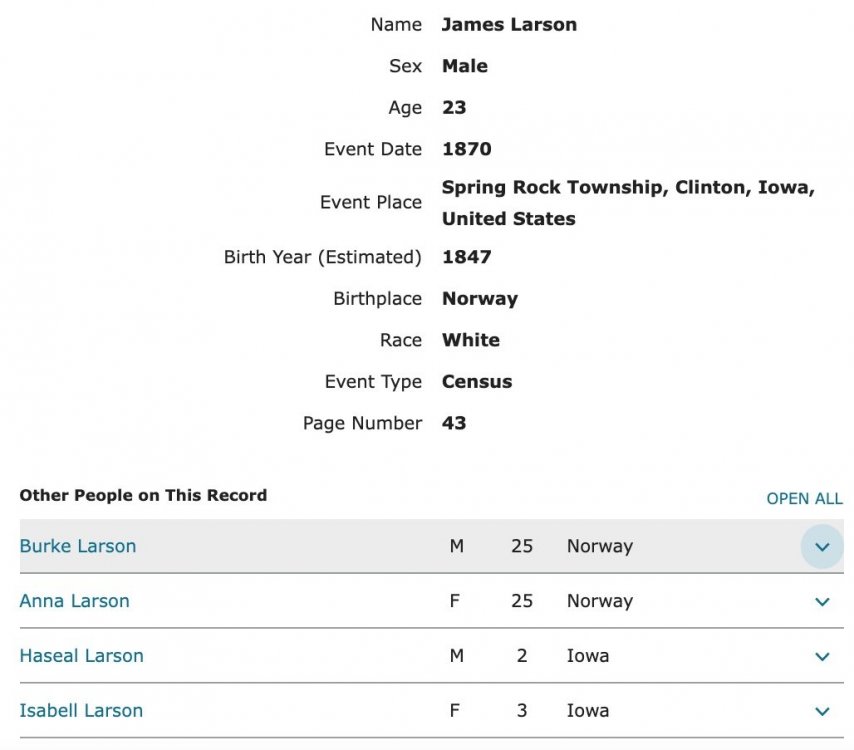Click OPEN ALL to expand every person

click(x=804, y=498)
